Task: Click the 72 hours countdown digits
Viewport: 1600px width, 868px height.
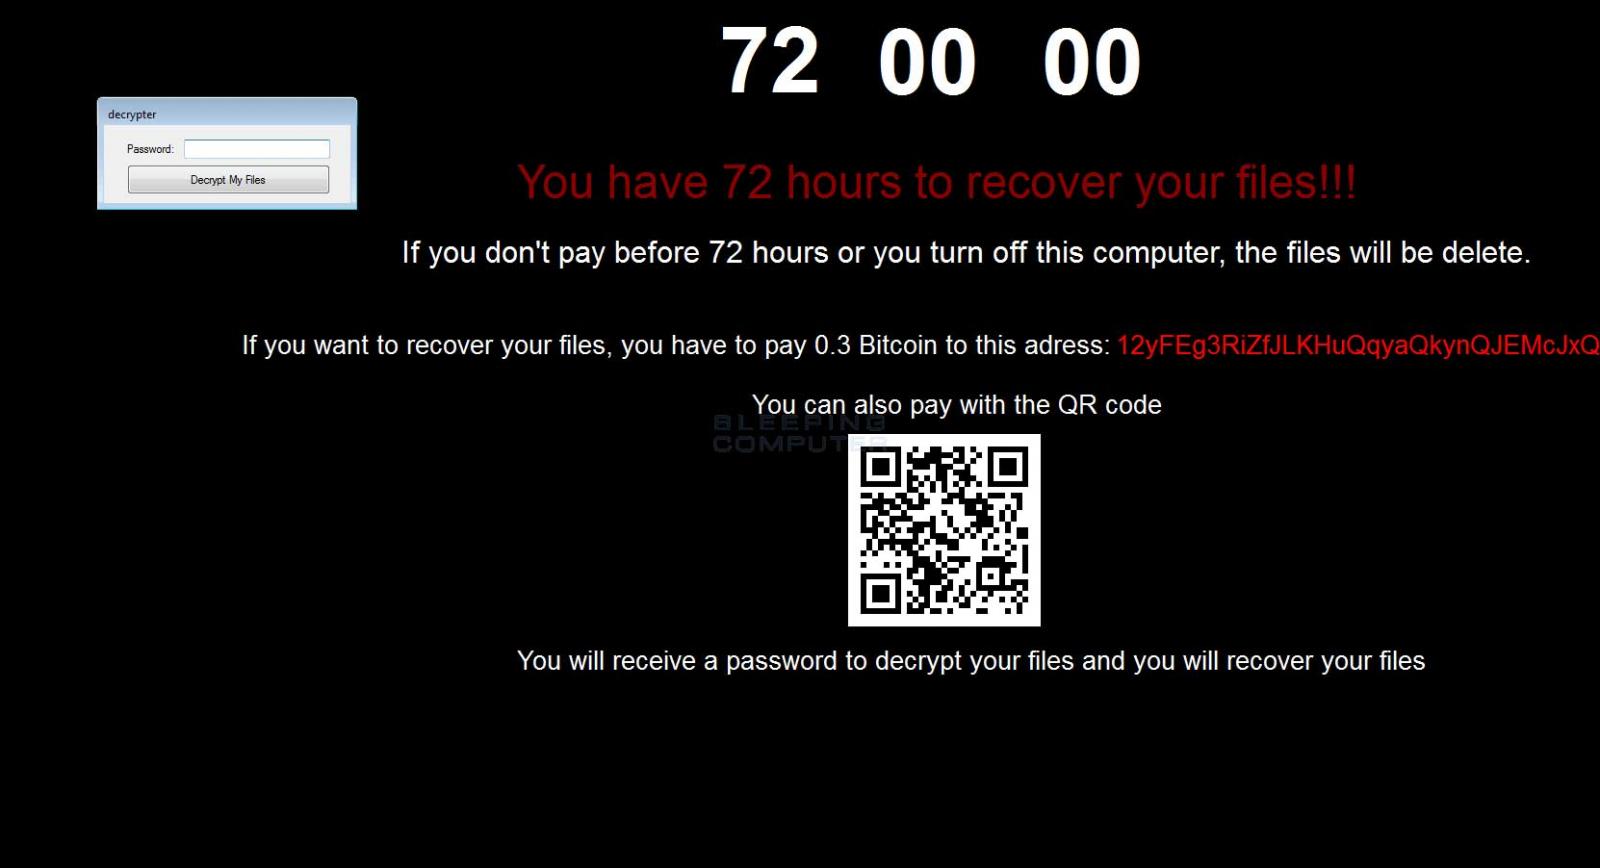Action: pos(770,62)
